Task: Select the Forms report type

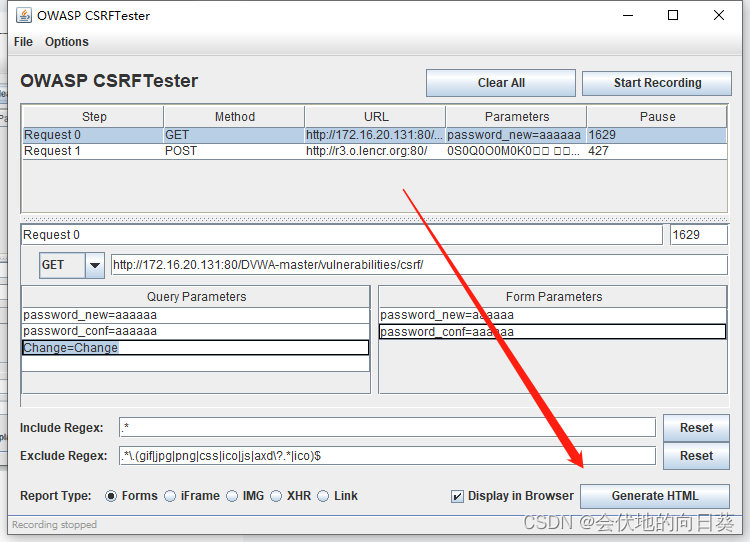Action: [x=131, y=496]
